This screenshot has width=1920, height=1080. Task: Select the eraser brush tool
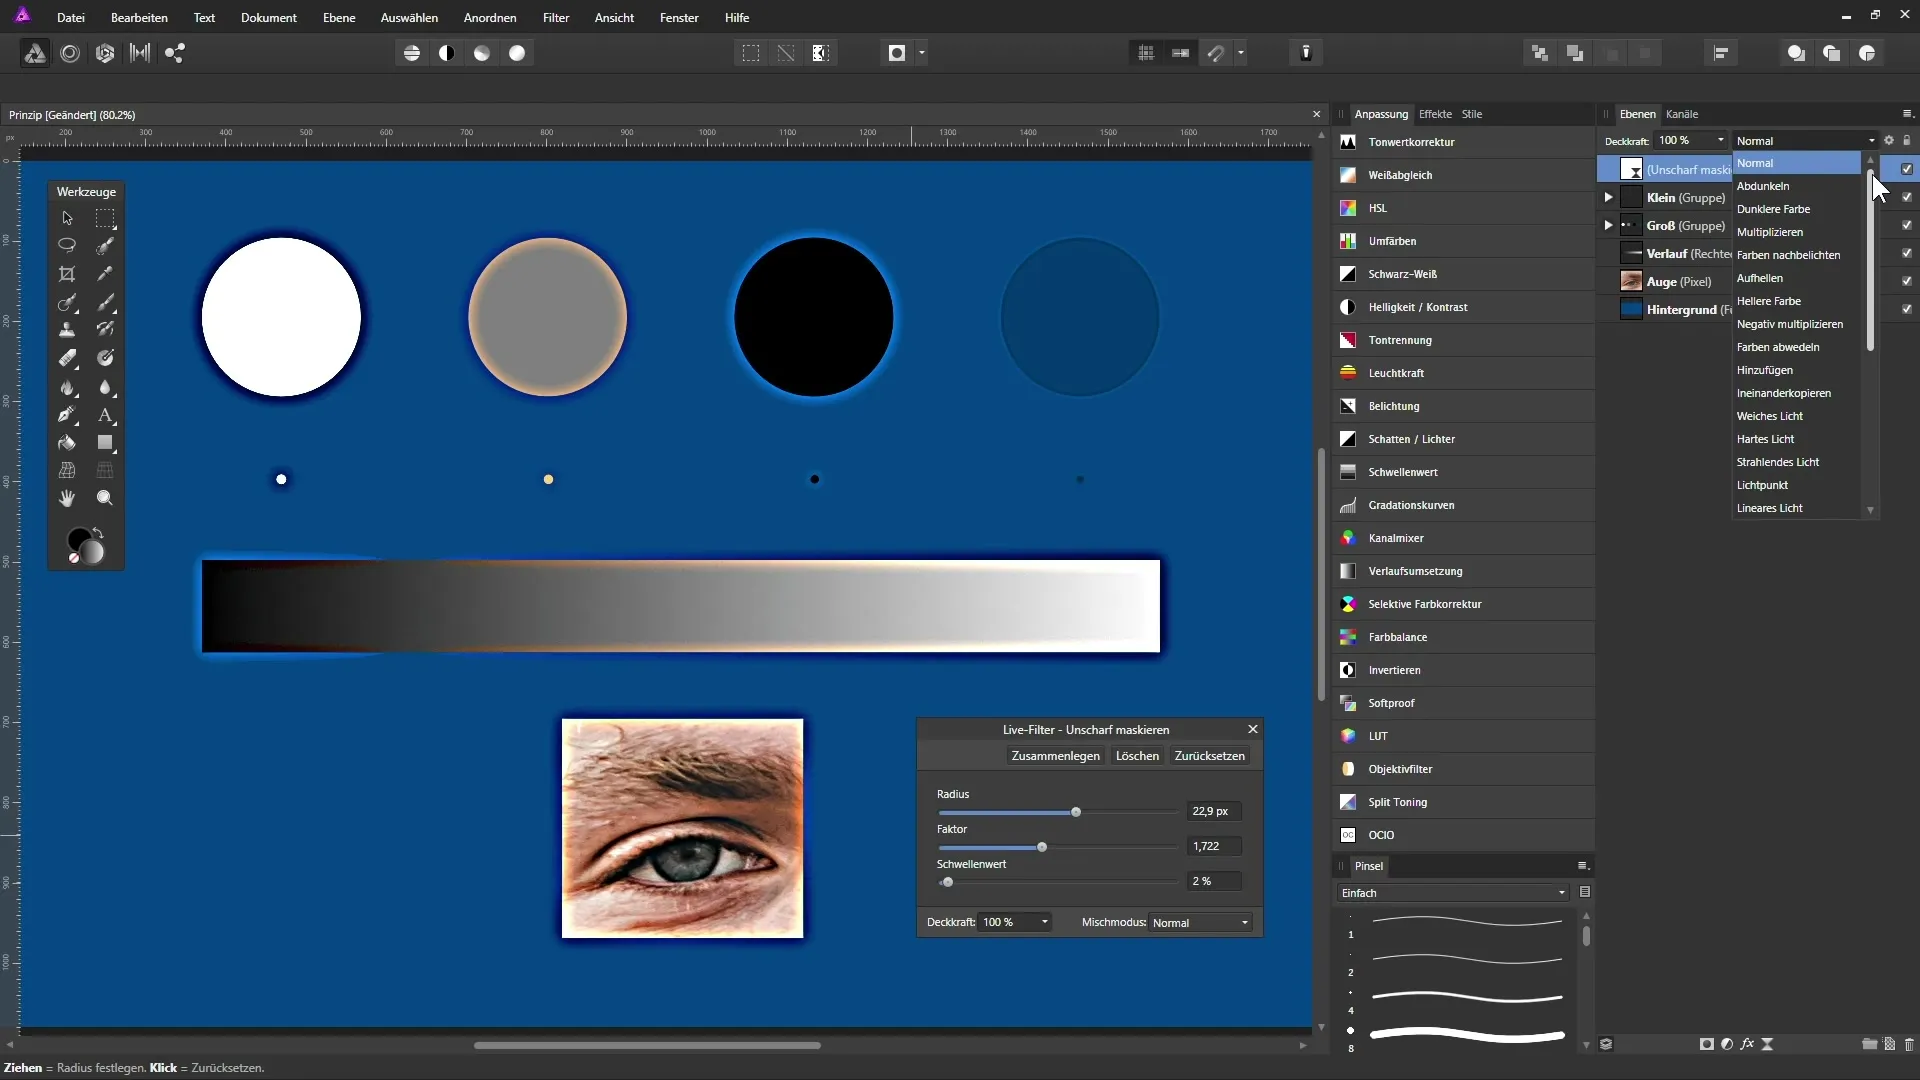pos(67,357)
